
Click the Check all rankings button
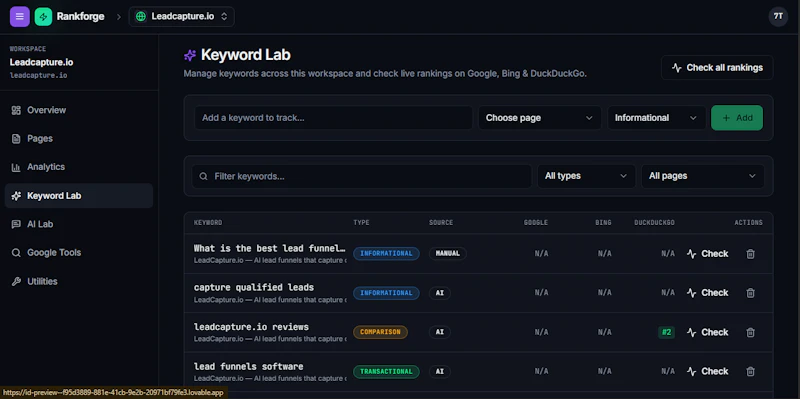coord(717,67)
